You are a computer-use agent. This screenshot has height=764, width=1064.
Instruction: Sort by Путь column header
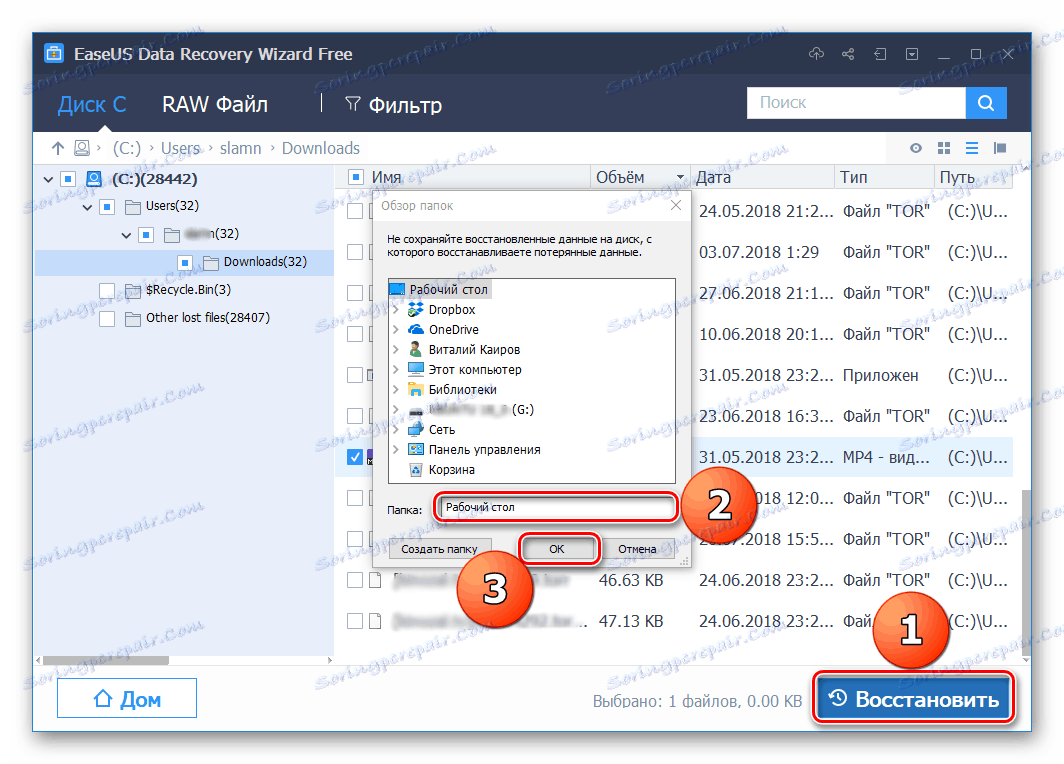click(973, 177)
